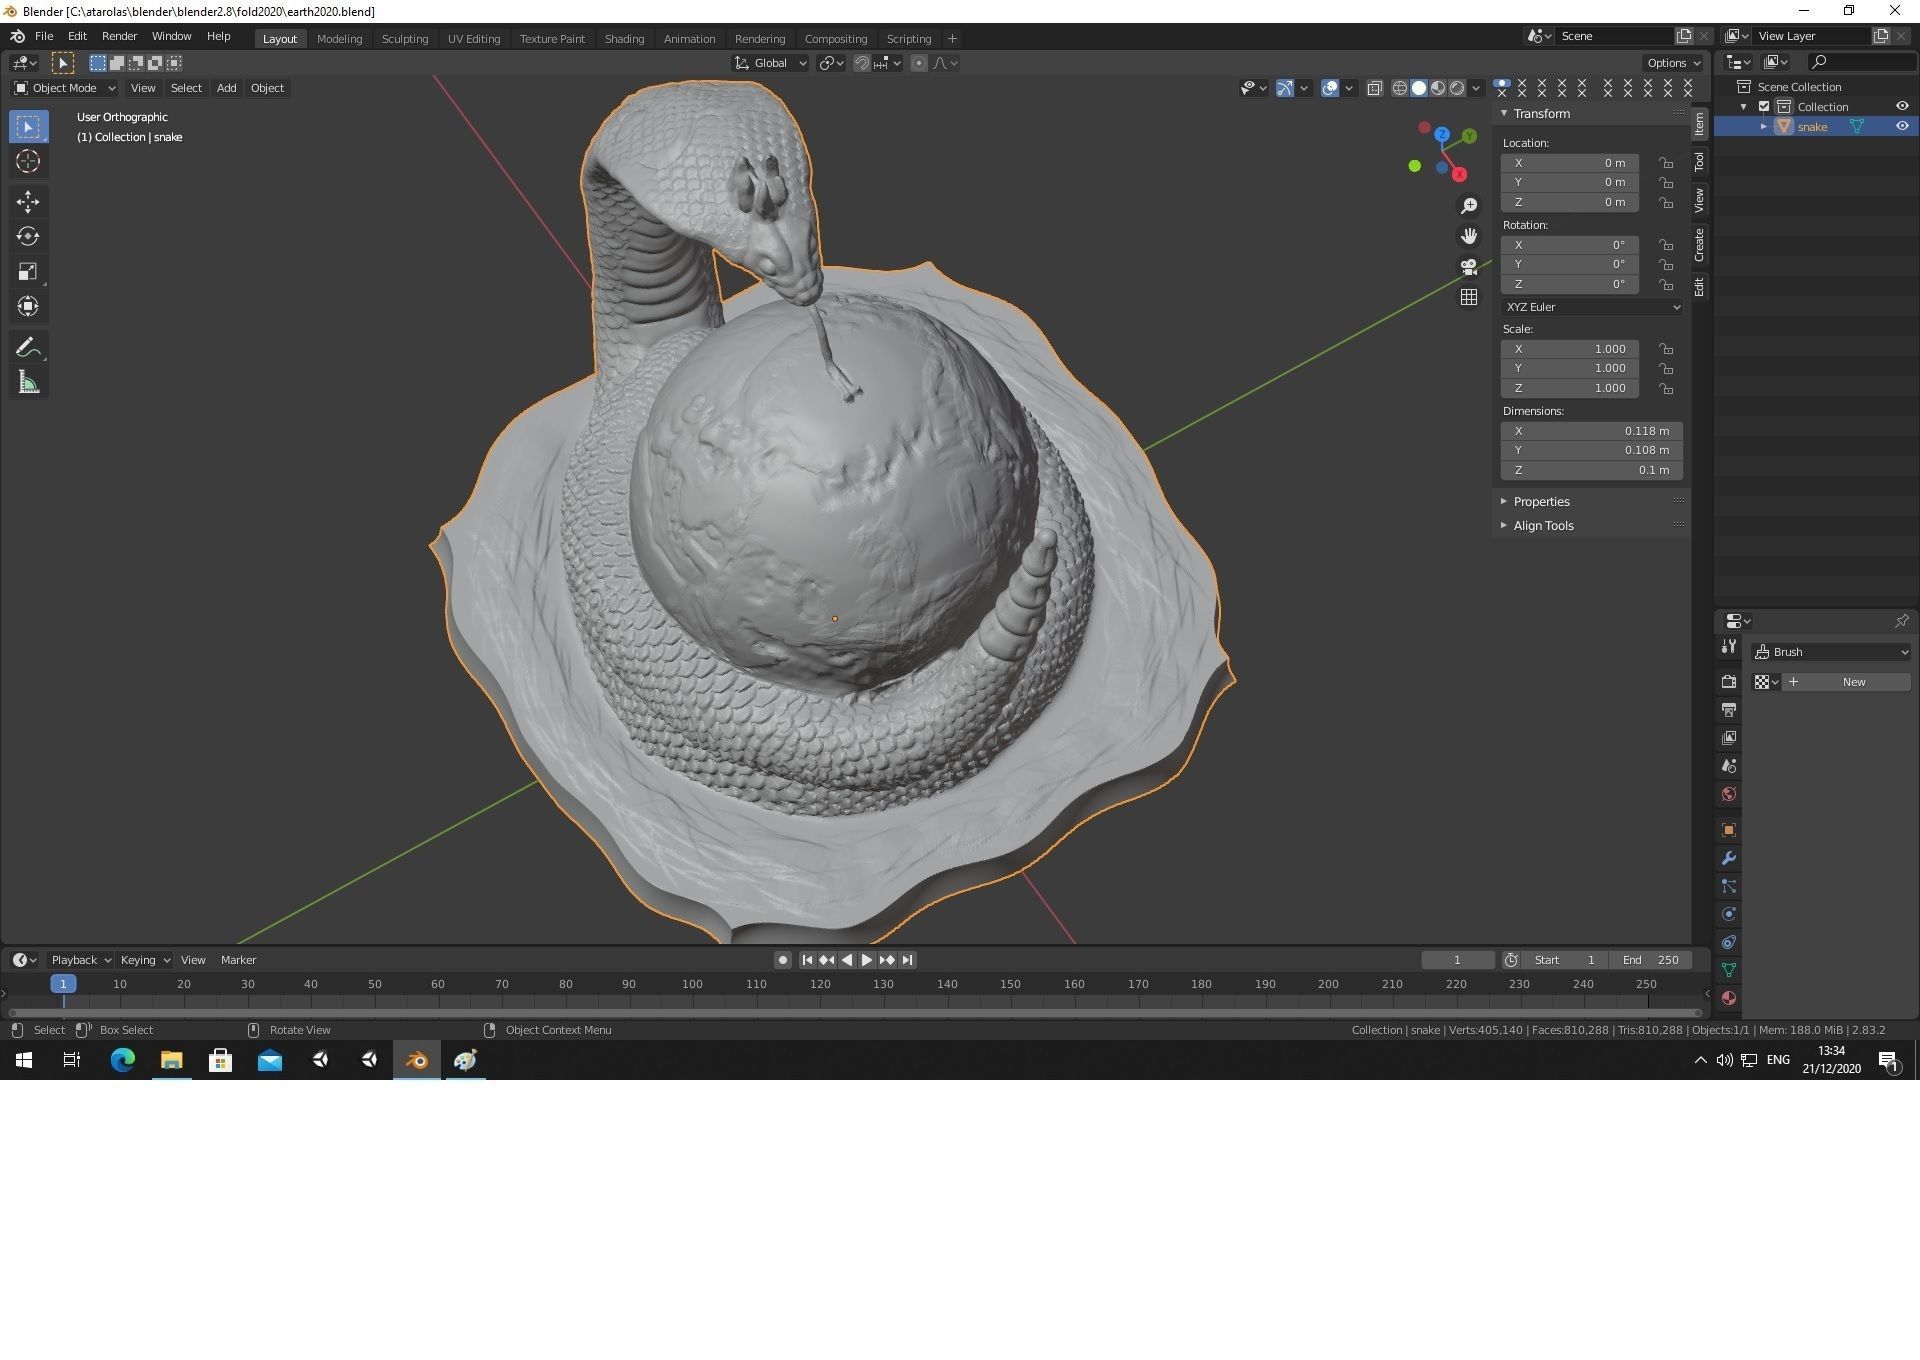Open the Playback dropdown in timeline
The height and width of the screenshot is (1360, 1920).
click(81, 960)
